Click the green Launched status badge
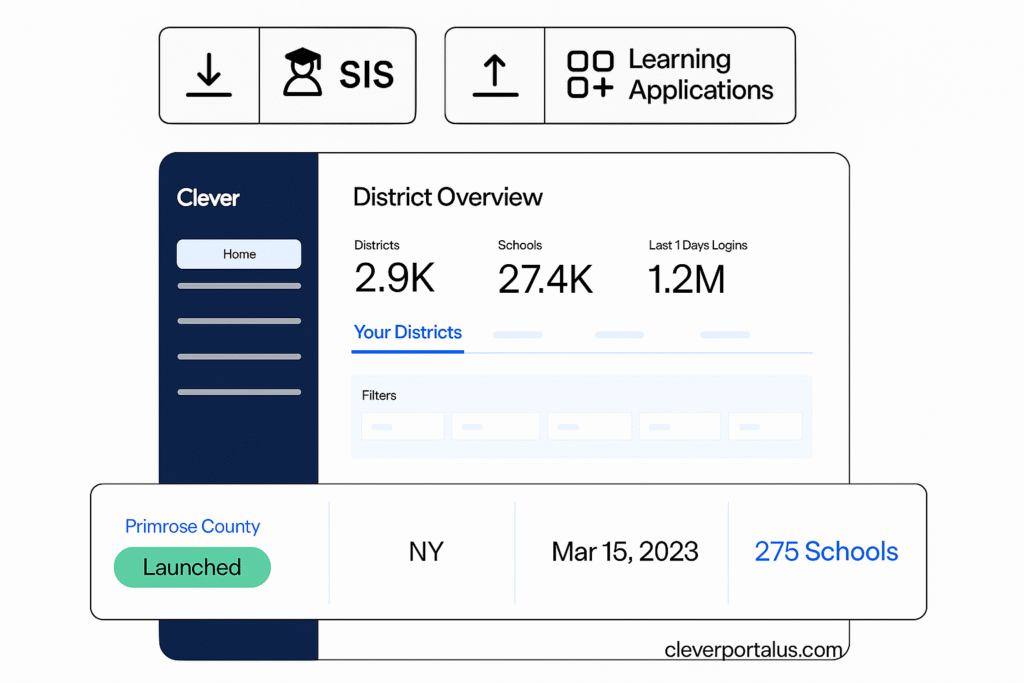 (192, 567)
